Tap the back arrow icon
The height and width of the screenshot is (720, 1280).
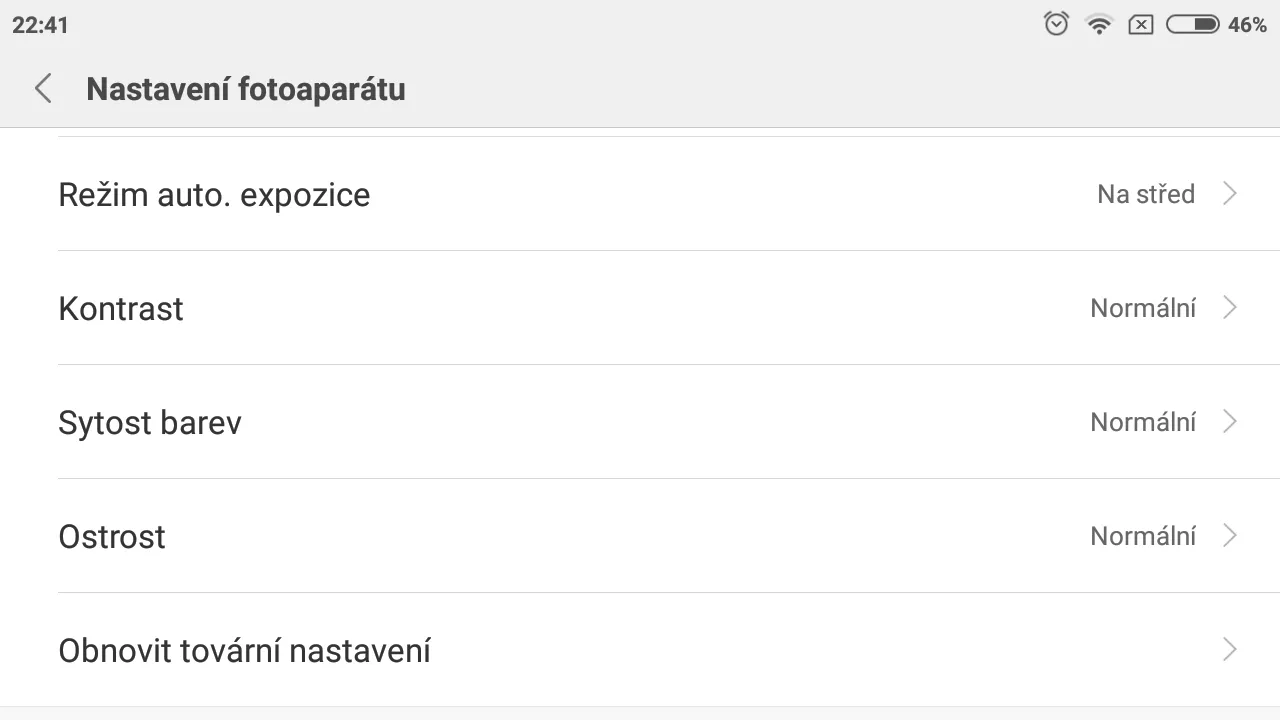click(43, 89)
